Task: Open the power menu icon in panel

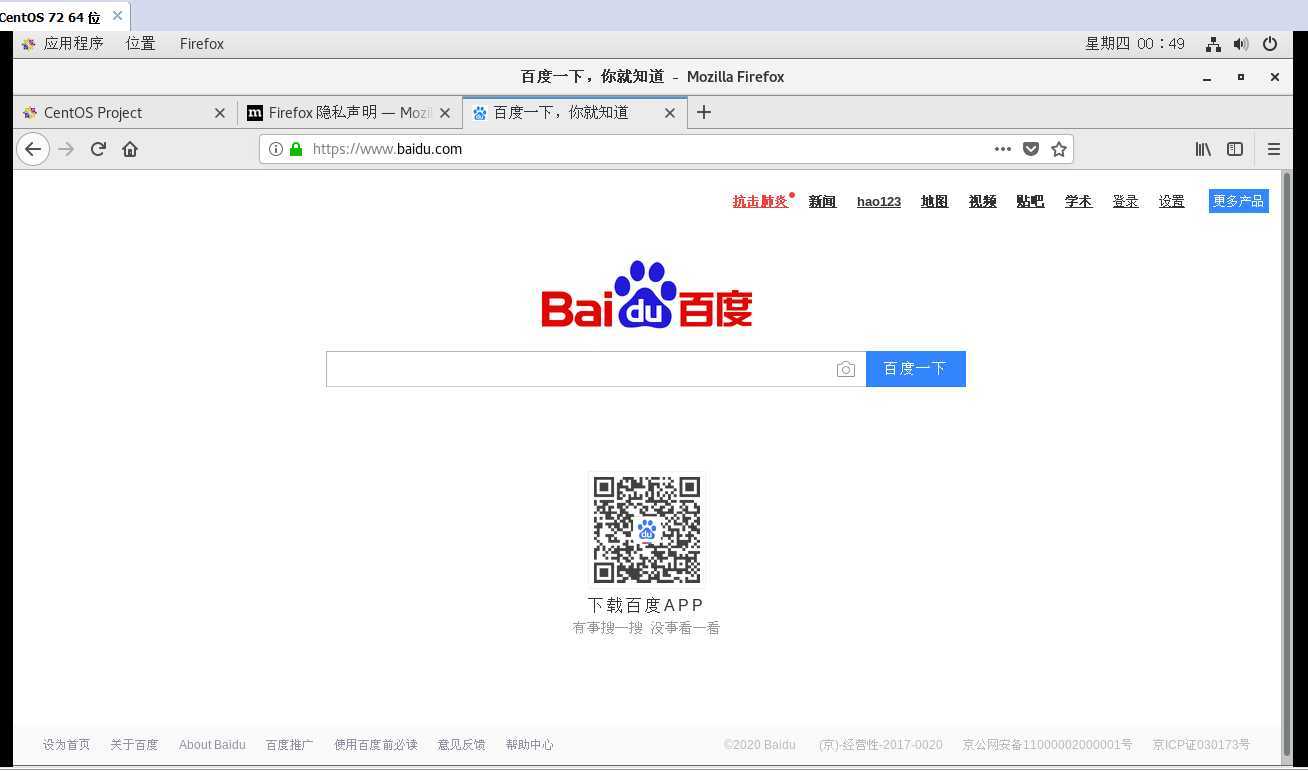Action: coord(1270,44)
